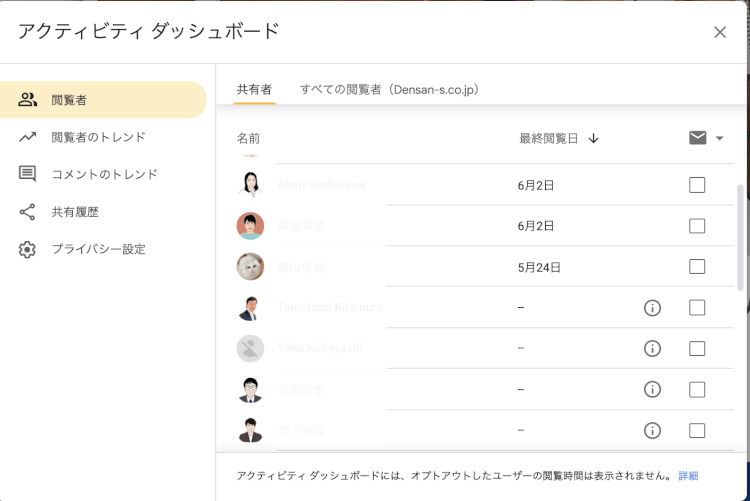Check the box in the glasses-avatar row
The width and height of the screenshot is (750, 501).
pos(697,390)
